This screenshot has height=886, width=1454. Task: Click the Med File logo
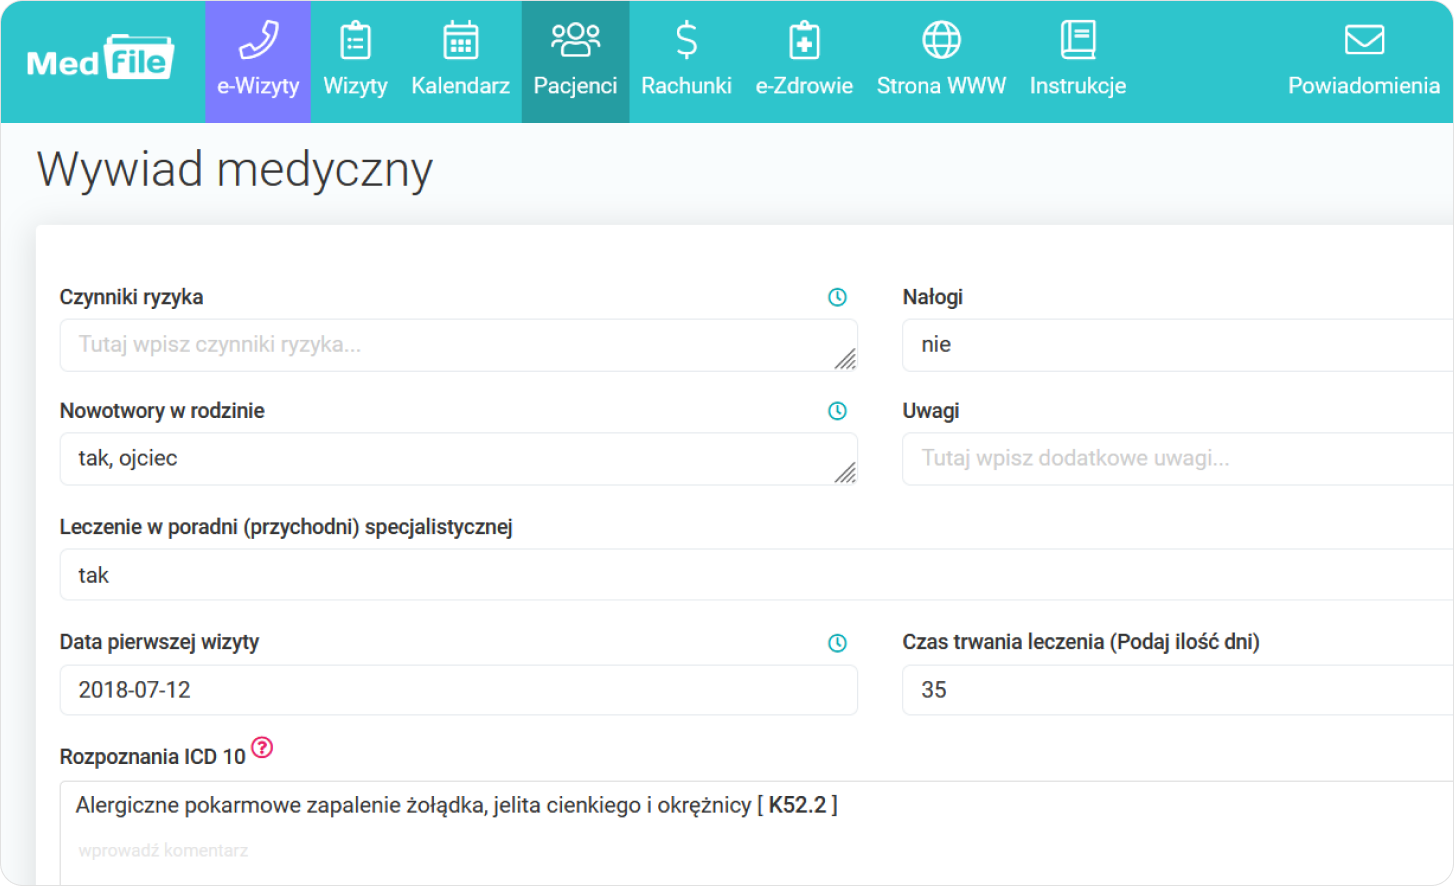point(100,58)
